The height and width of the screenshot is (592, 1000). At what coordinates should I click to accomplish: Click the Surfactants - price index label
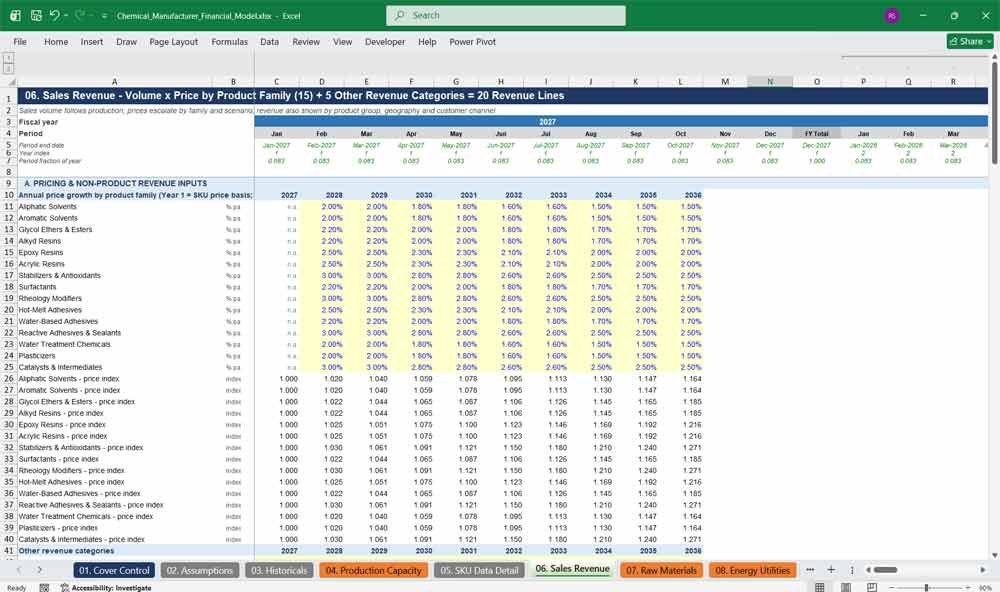tap(59, 459)
